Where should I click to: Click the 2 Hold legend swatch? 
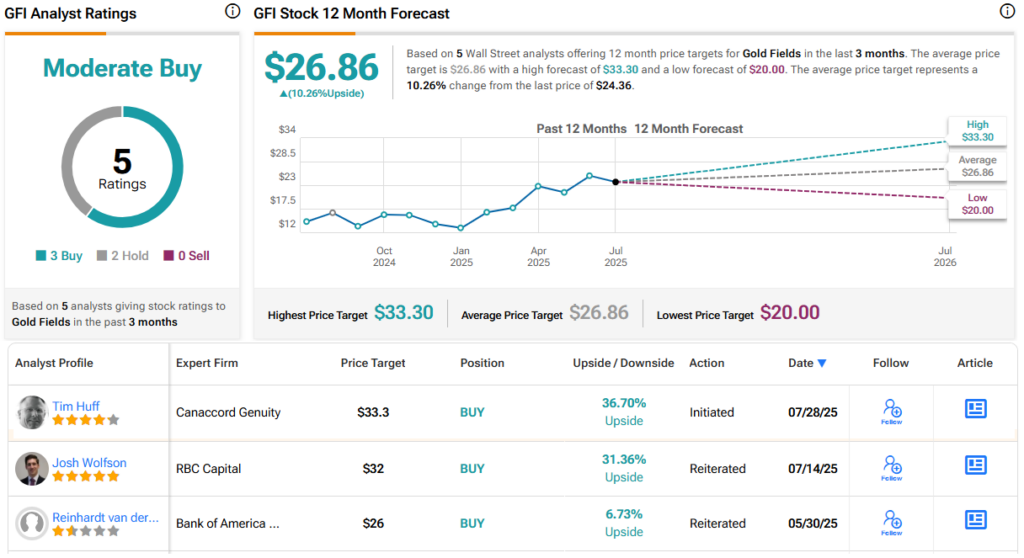tap(102, 255)
